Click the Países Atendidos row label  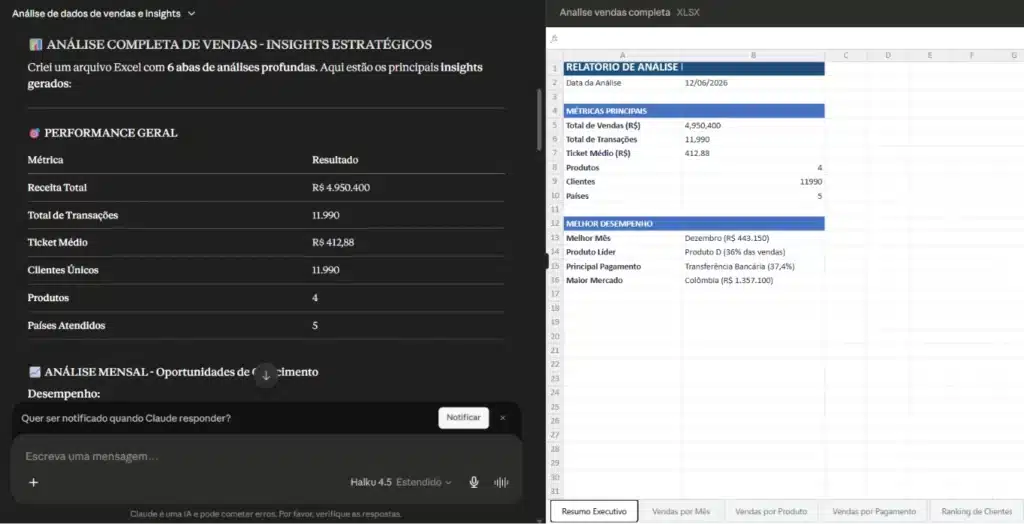tap(66, 325)
